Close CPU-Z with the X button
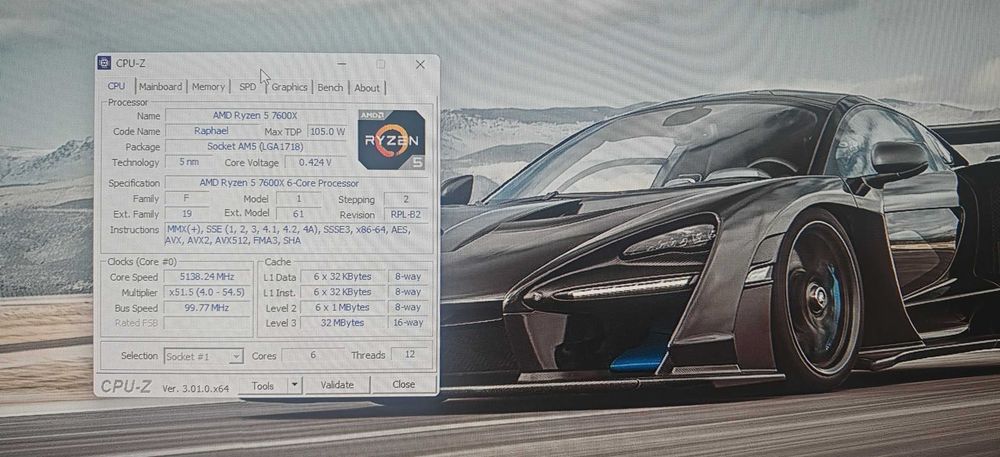Image resolution: width=1000 pixels, height=457 pixels. coord(420,64)
